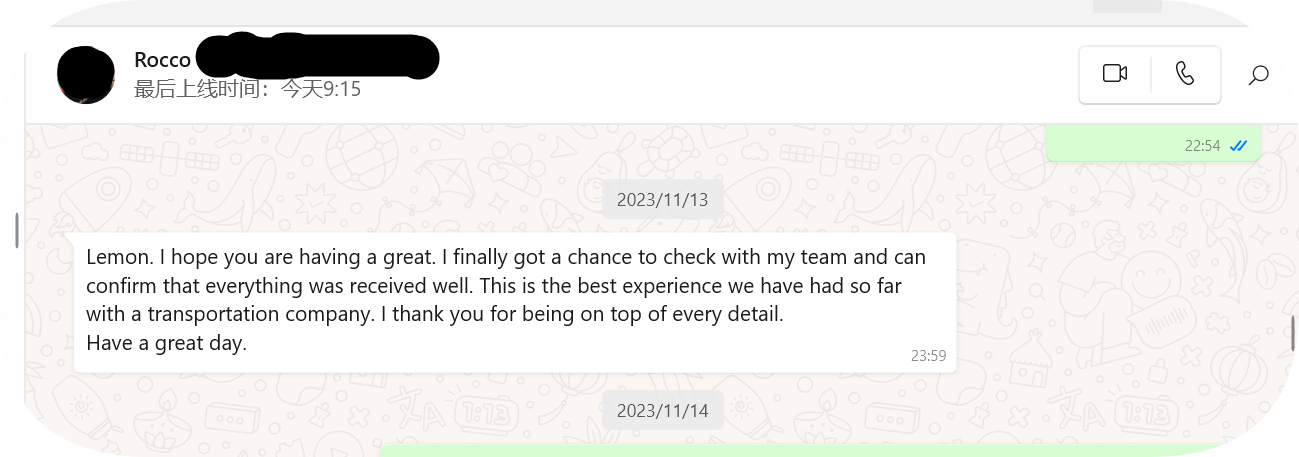Open search in this chat
Viewport: 1299px width, 457px height.
[1259, 74]
